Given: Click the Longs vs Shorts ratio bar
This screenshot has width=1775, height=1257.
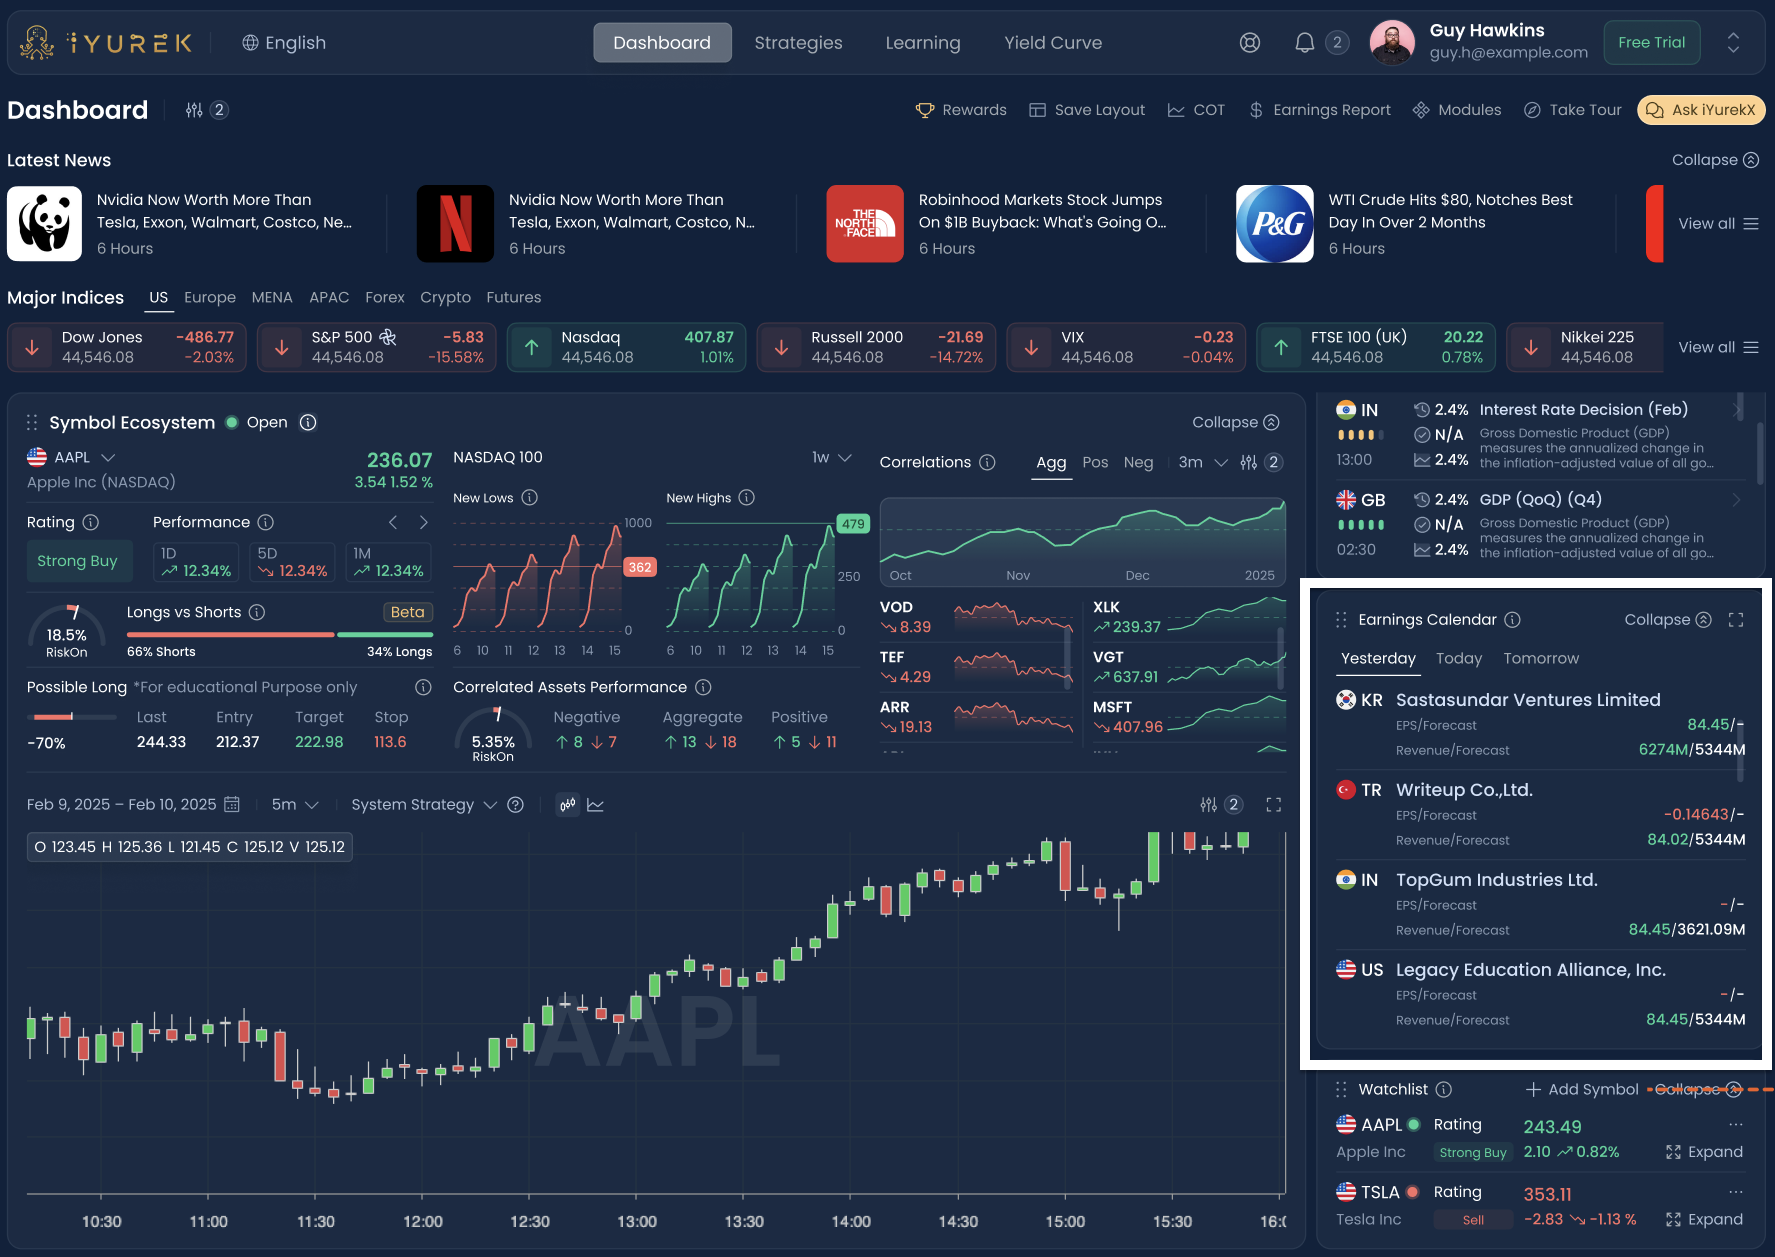Looking at the screenshot, I should click(x=280, y=634).
